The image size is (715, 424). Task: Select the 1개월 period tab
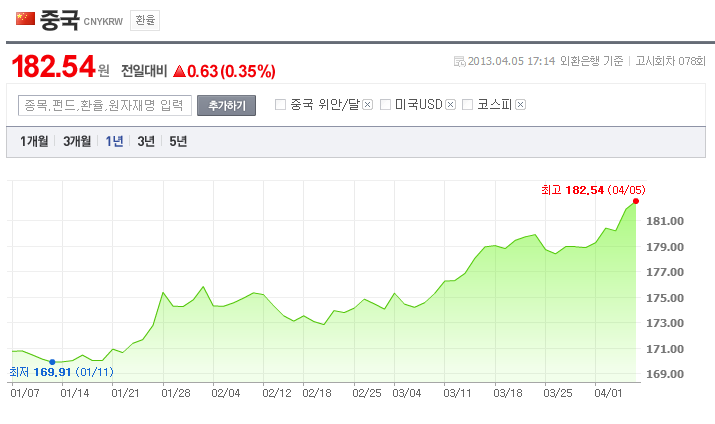click(34, 141)
